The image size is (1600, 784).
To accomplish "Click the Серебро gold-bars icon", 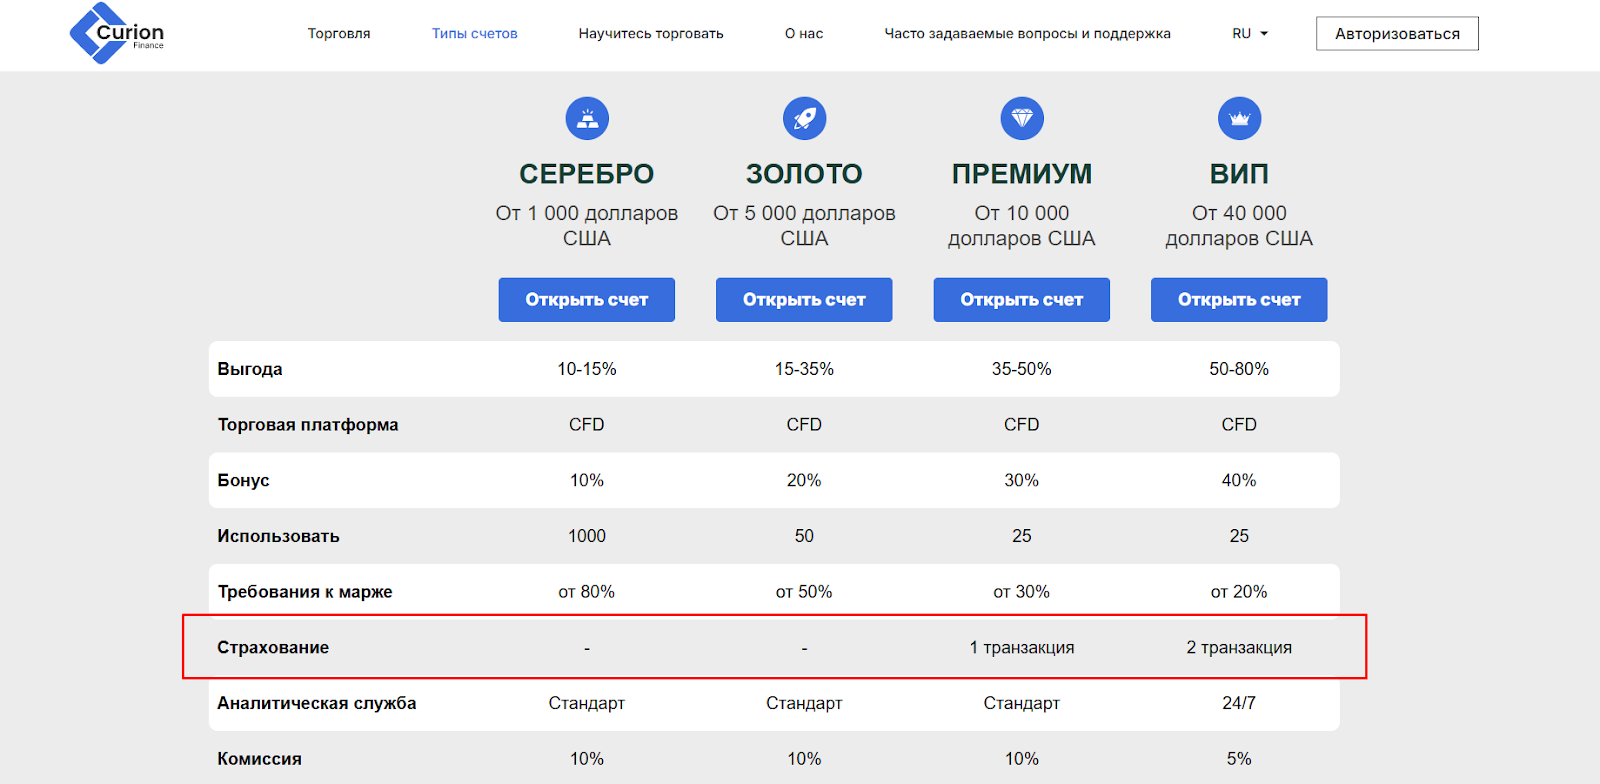I will coord(587,119).
